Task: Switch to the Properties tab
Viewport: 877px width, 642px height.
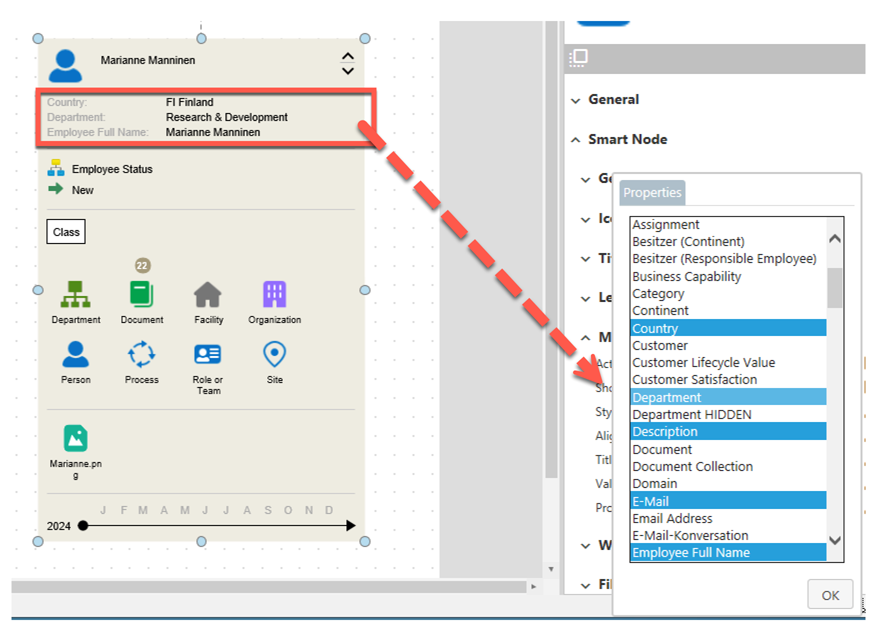Action: [x=652, y=193]
